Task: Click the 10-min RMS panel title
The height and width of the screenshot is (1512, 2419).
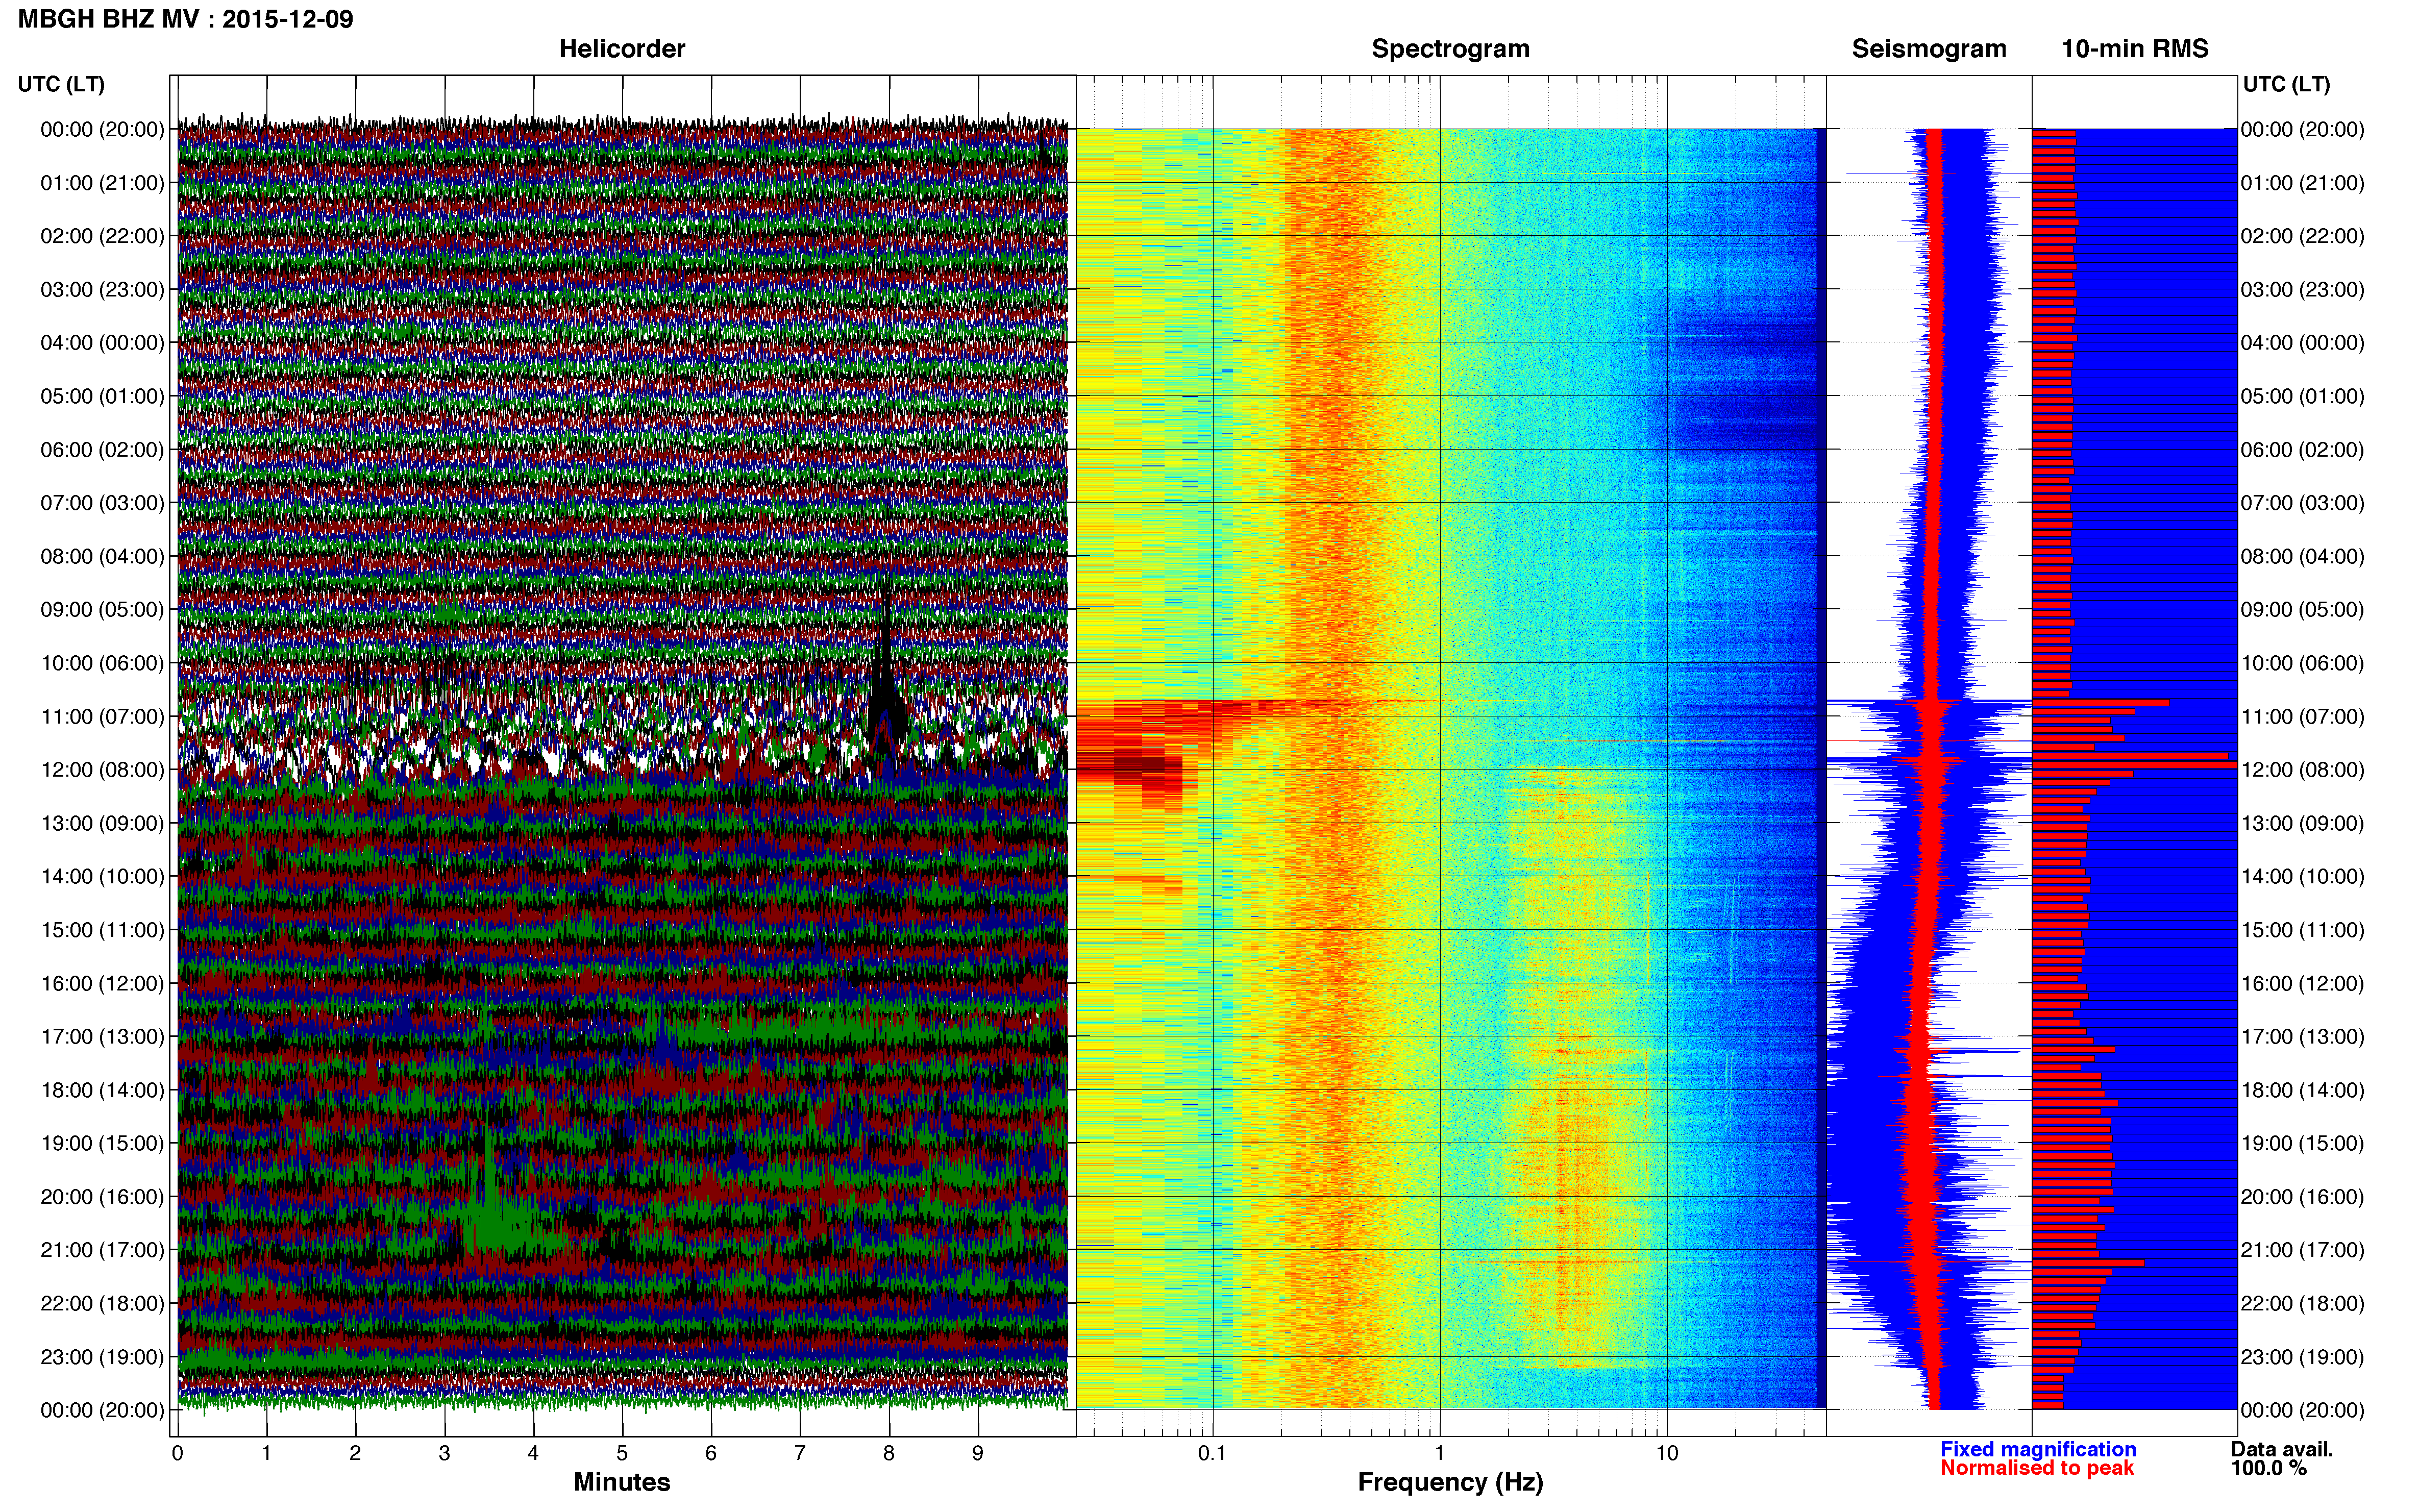Action: tap(2134, 49)
